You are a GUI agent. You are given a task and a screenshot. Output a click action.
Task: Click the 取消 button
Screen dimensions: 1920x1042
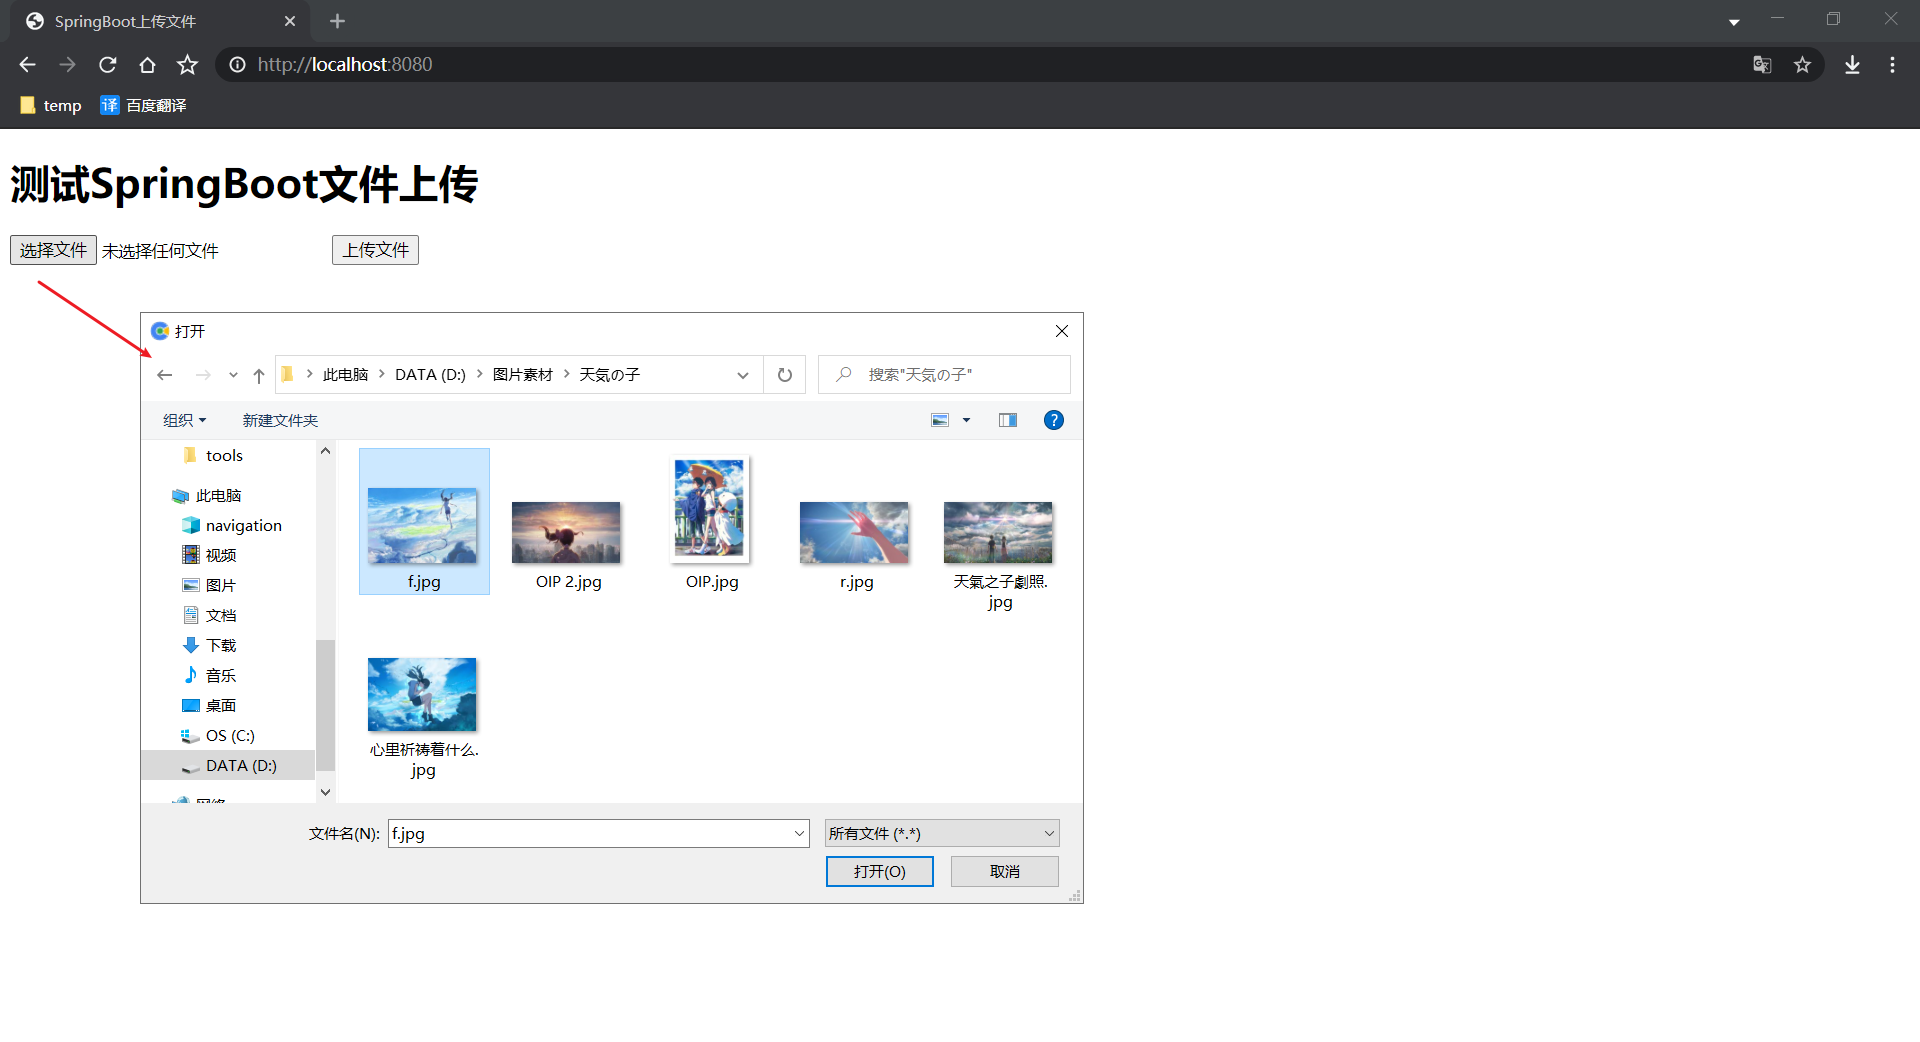click(x=1005, y=872)
